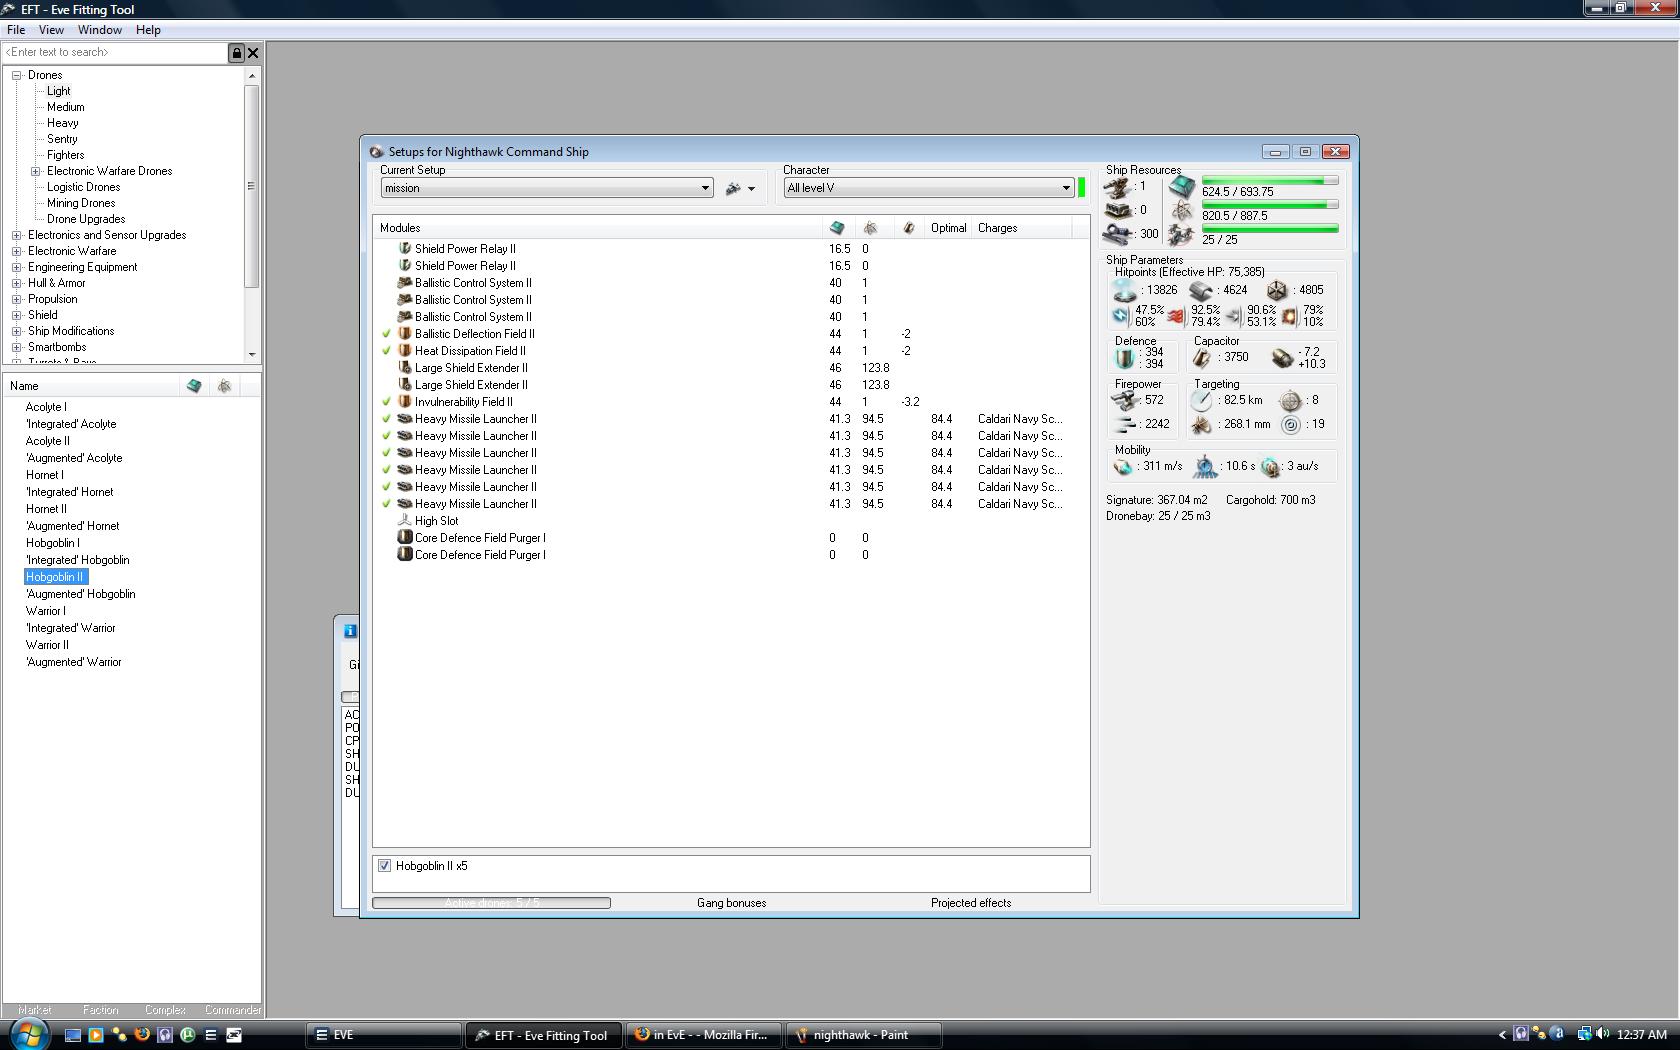Expand the Hull & Armor tree node
This screenshot has width=1680, height=1050.
17,283
